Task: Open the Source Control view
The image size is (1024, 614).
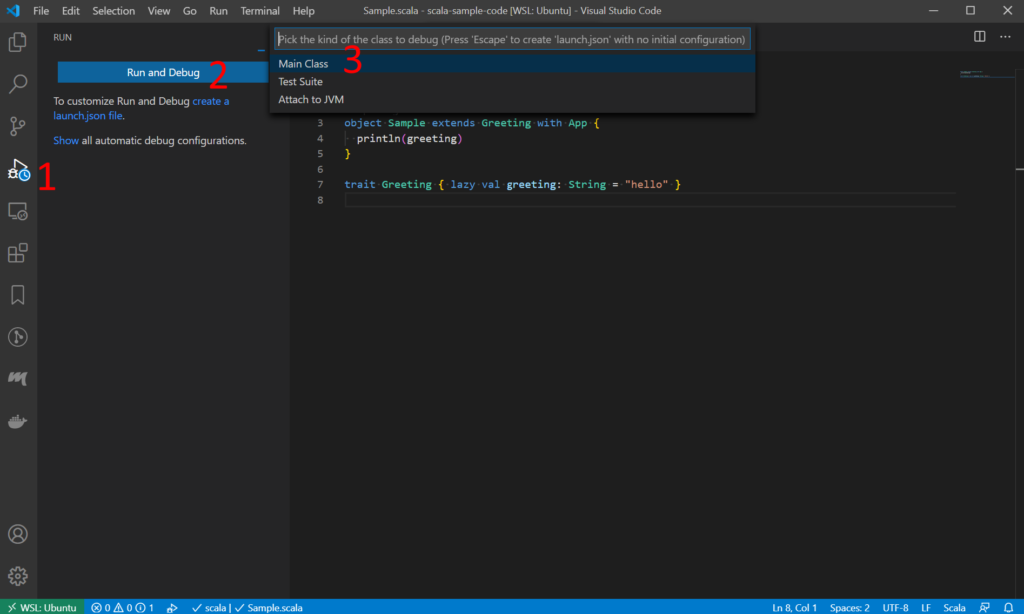Action: point(18,126)
